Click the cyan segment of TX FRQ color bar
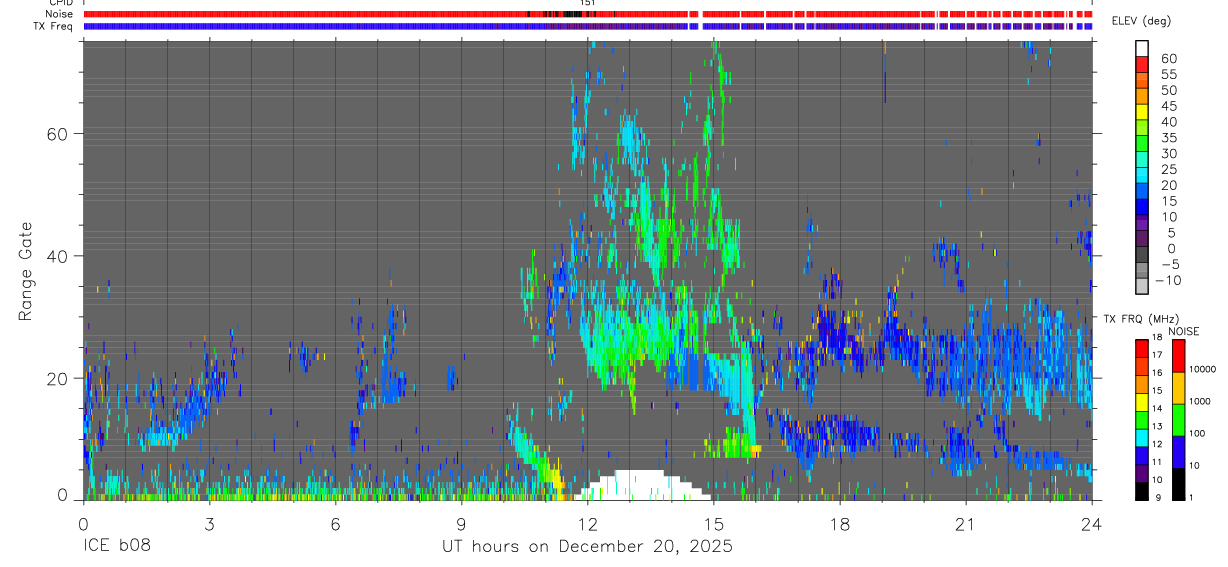Screen dimensions: 1228x567 [1142, 437]
